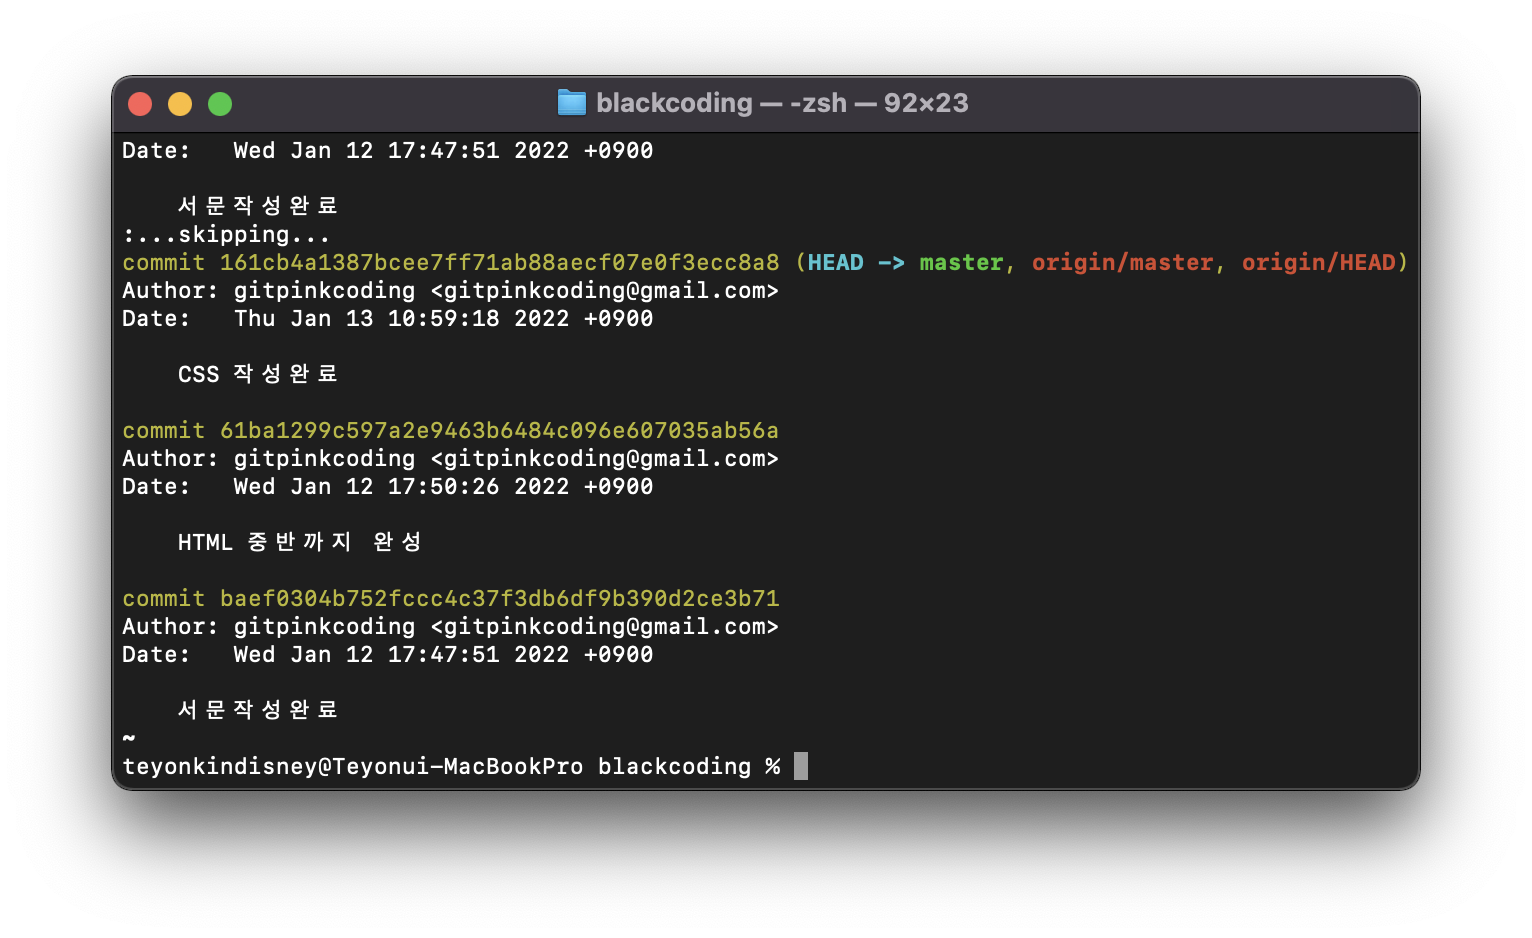Click date 'Thu Jan 13 10:59:18 2022 +0900'
The height and width of the screenshot is (938, 1532).
(x=443, y=318)
